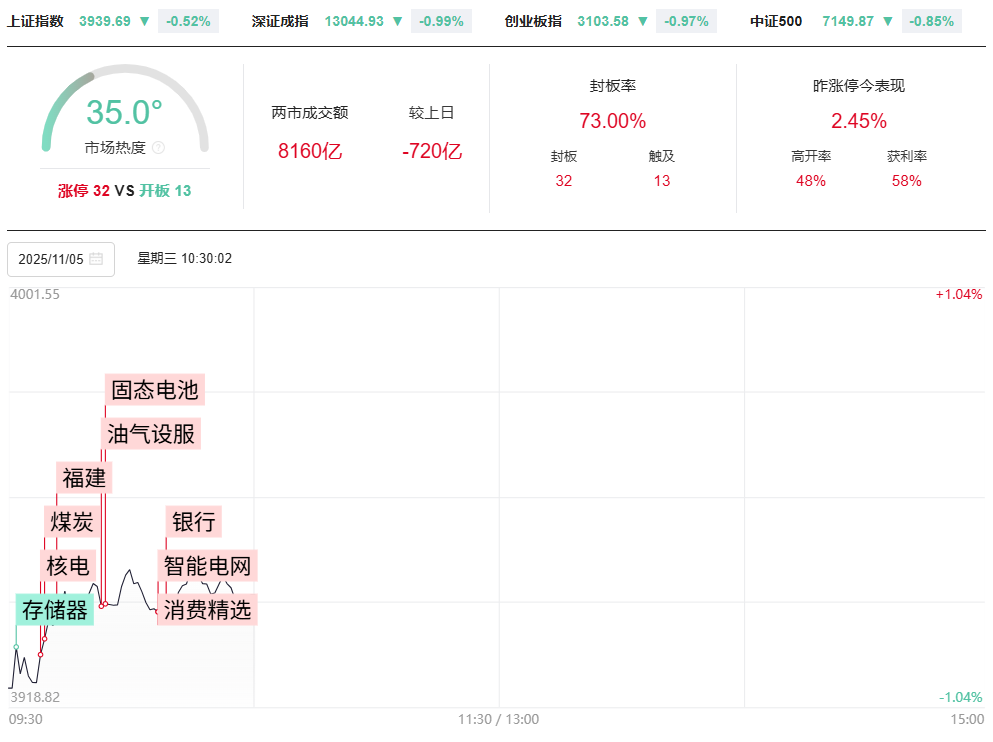Click the 8160亿 turnover value
Viewport: 993px width, 742px height.
click(310, 151)
